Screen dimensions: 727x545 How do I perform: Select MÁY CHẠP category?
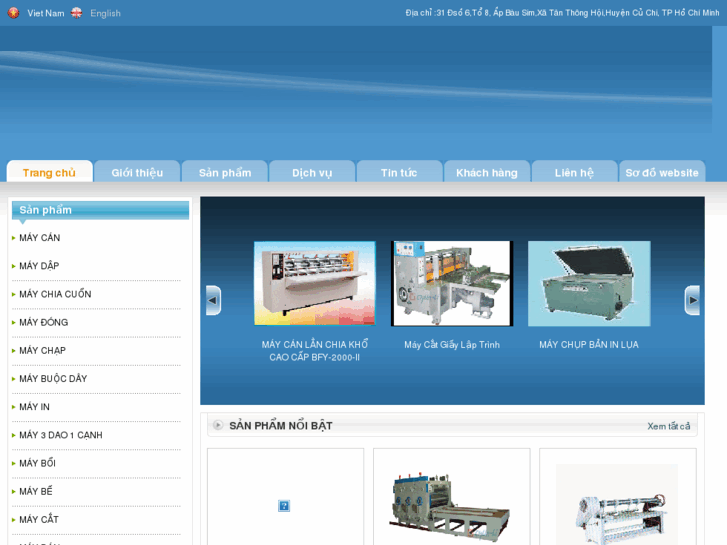coord(42,351)
